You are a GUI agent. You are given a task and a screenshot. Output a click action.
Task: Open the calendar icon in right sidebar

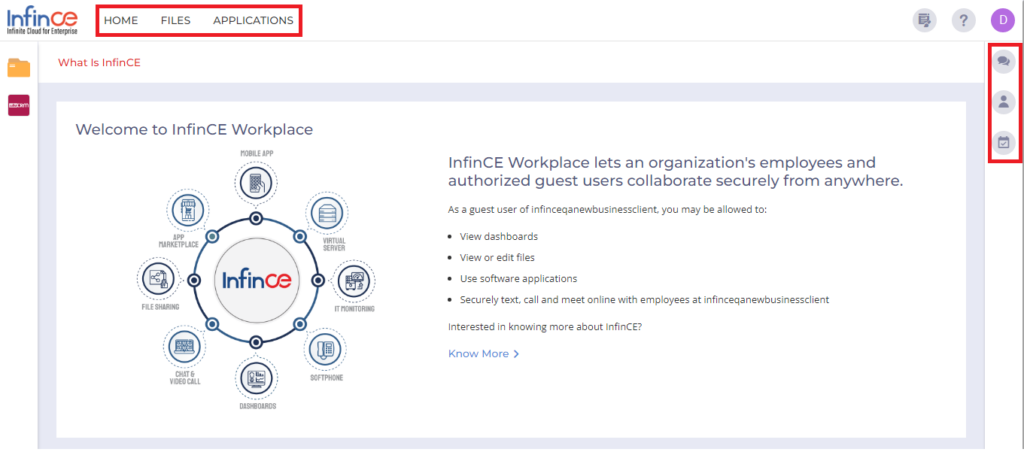coord(1004,142)
